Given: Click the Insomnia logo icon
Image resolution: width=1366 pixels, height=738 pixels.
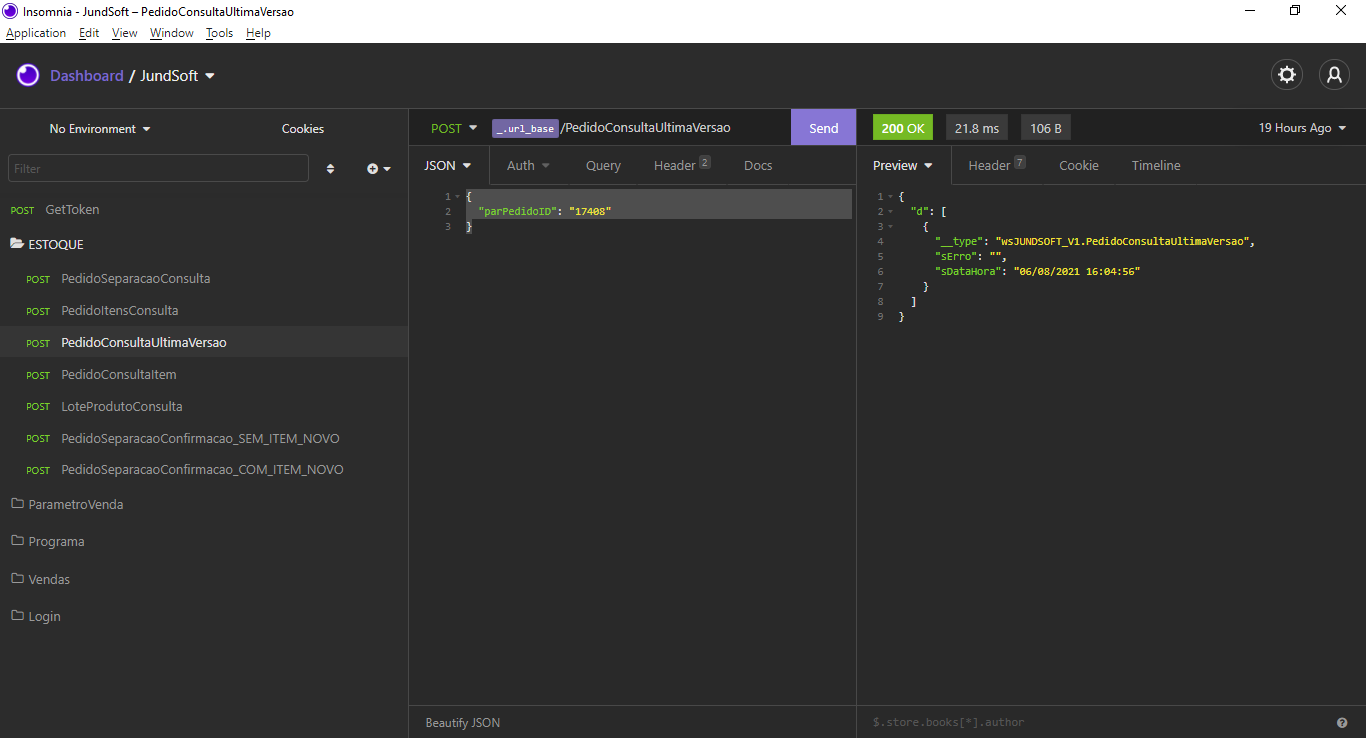Looking at the screenshot, I should tap(28, 76).
